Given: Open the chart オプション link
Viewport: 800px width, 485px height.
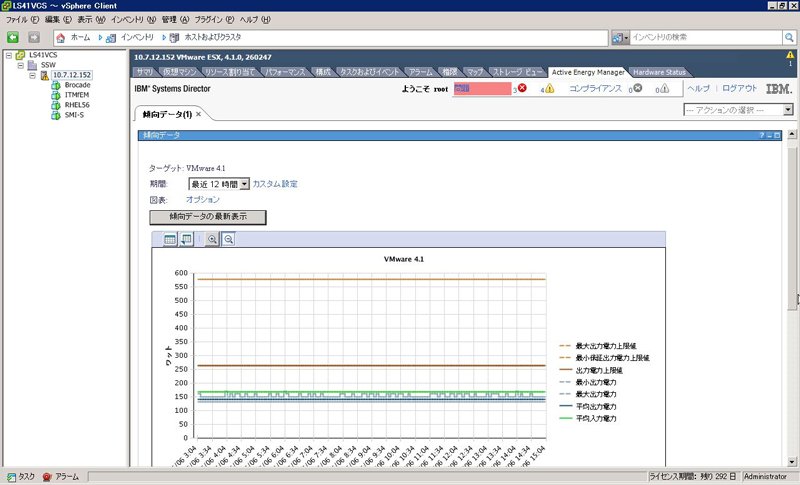Looking at the screenshot, I should tap(203, 199).
